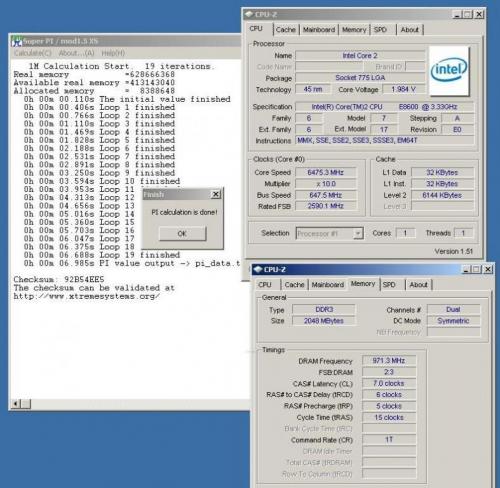Viewport: 500px width, 488px height.
Task: Click the Rated FSB value 2590.1 MHz
Action: (x=326, y=206)
